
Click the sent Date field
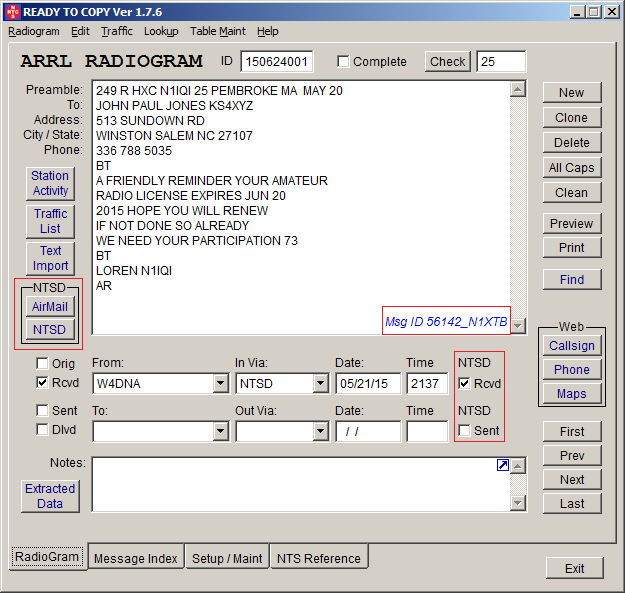[368, 431]
